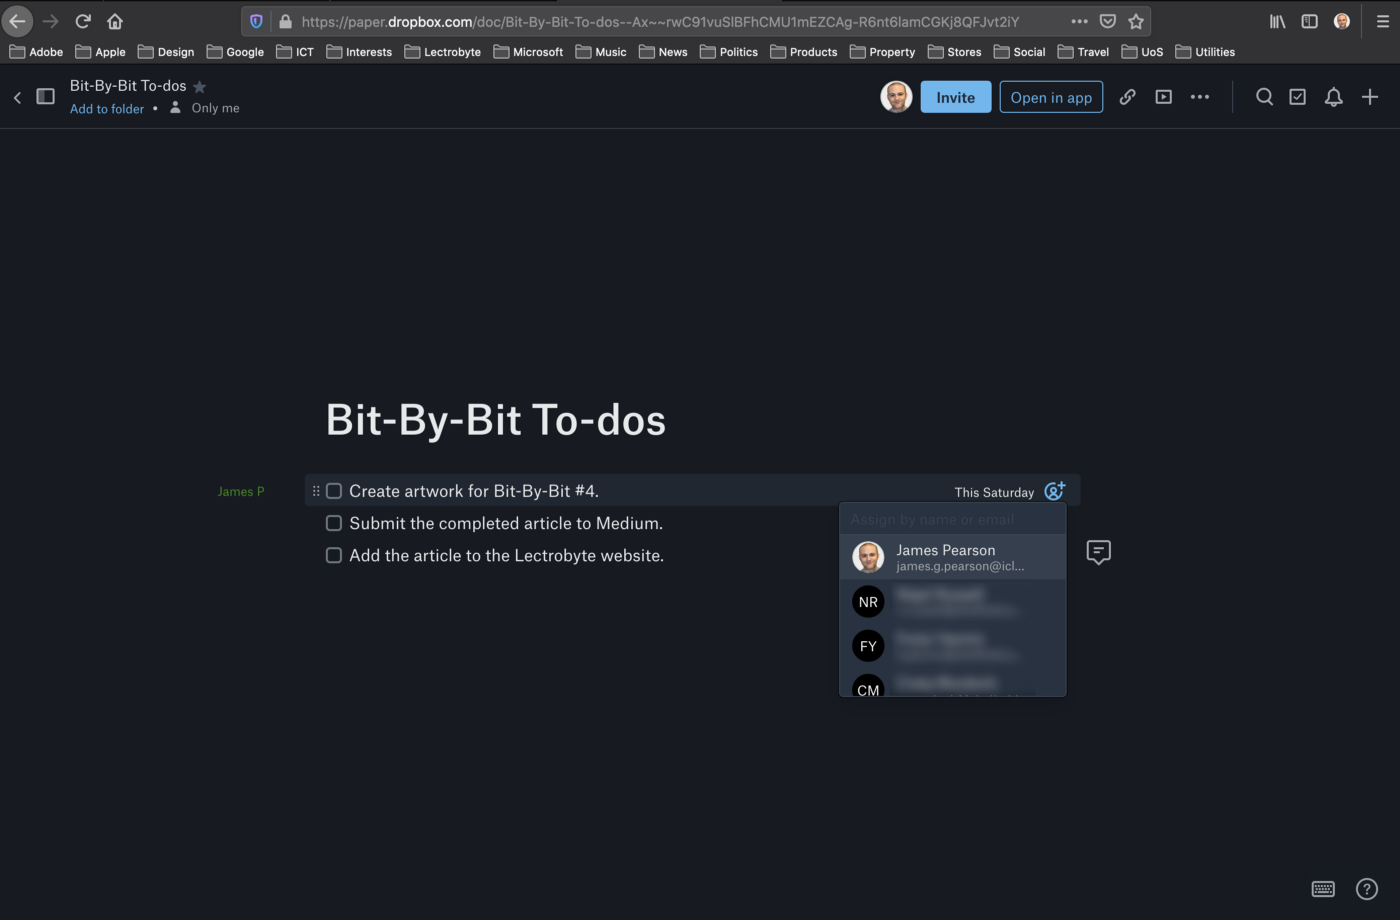Open the ••• menu in the address bar

coord(1079,21)
